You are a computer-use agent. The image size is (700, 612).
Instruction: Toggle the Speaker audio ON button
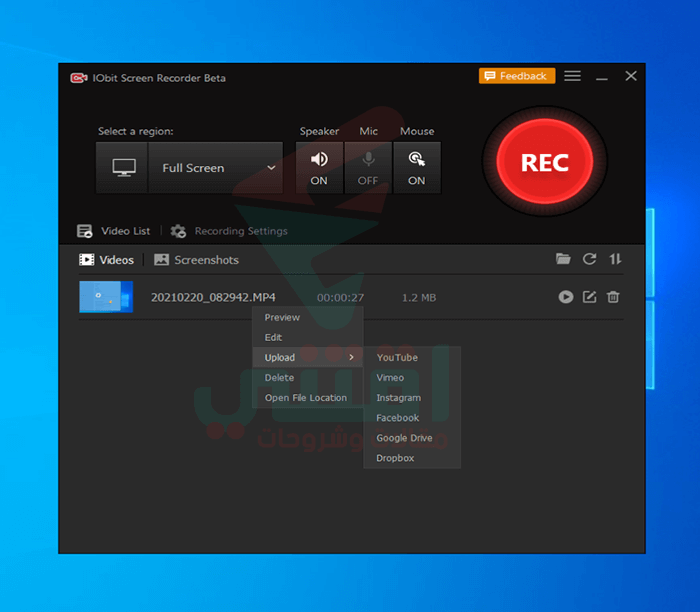click(319, 168)
